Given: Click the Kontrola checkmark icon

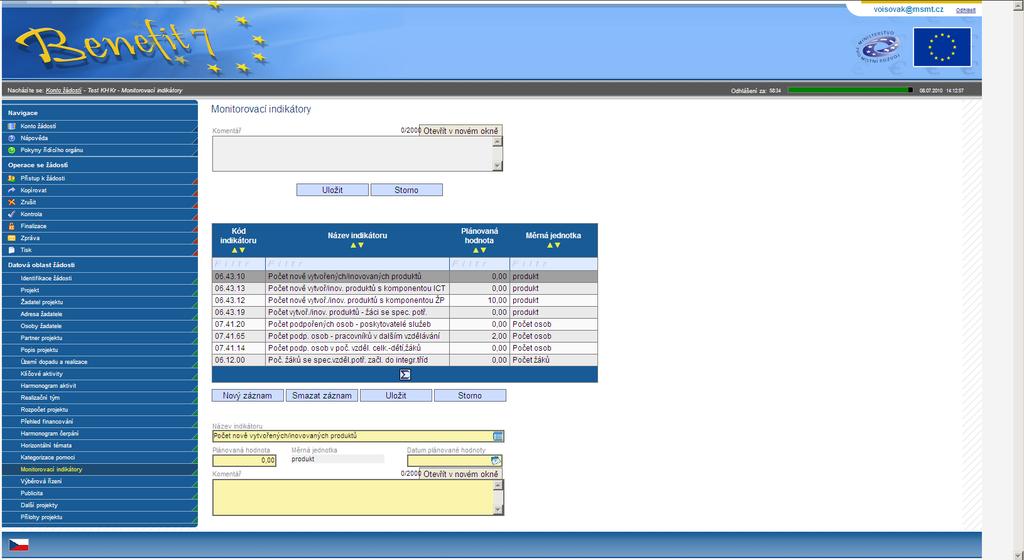Looking at the screenshot, I should click(x=11, y=214).
